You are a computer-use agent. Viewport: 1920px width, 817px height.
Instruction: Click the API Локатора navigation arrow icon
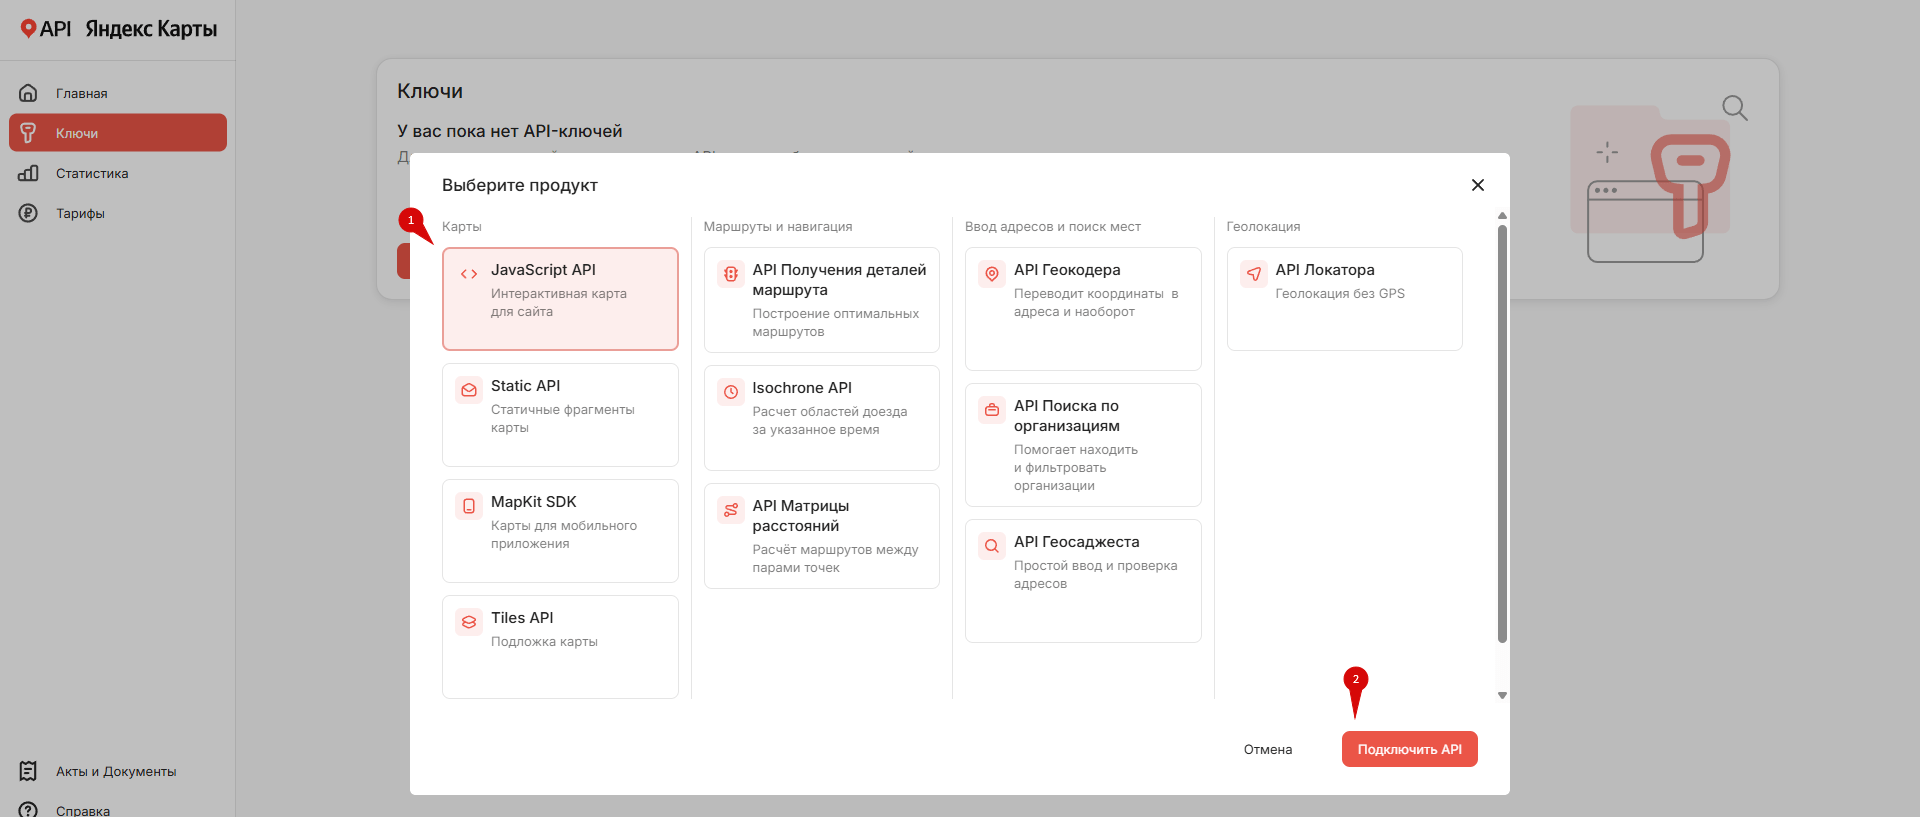(1254, 274)
